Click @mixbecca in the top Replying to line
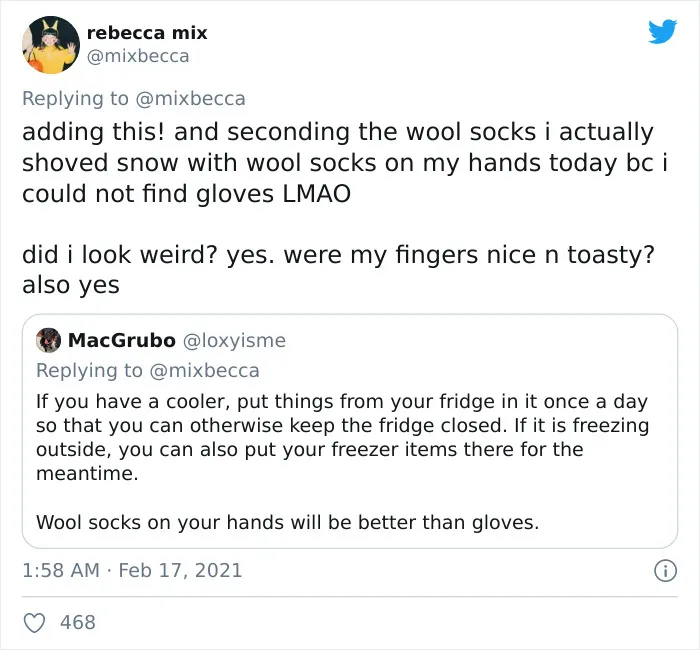The width and height of the screenshot is (700, 650). [x=190, y=99]
